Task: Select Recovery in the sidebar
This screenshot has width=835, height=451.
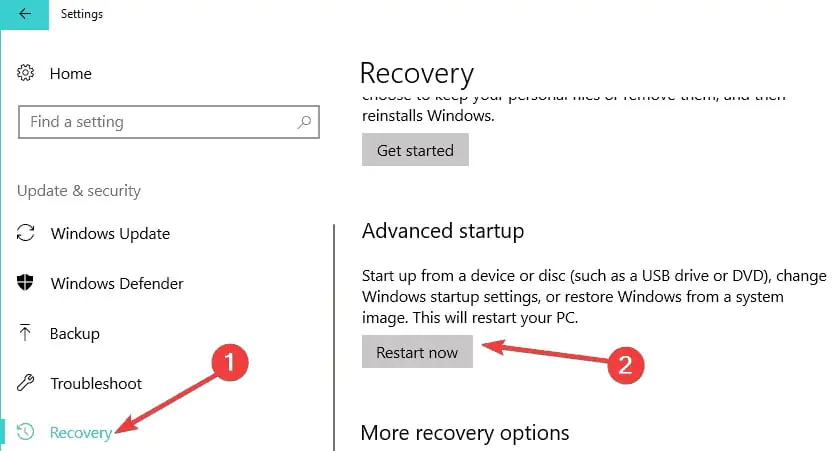Action: 80,432
